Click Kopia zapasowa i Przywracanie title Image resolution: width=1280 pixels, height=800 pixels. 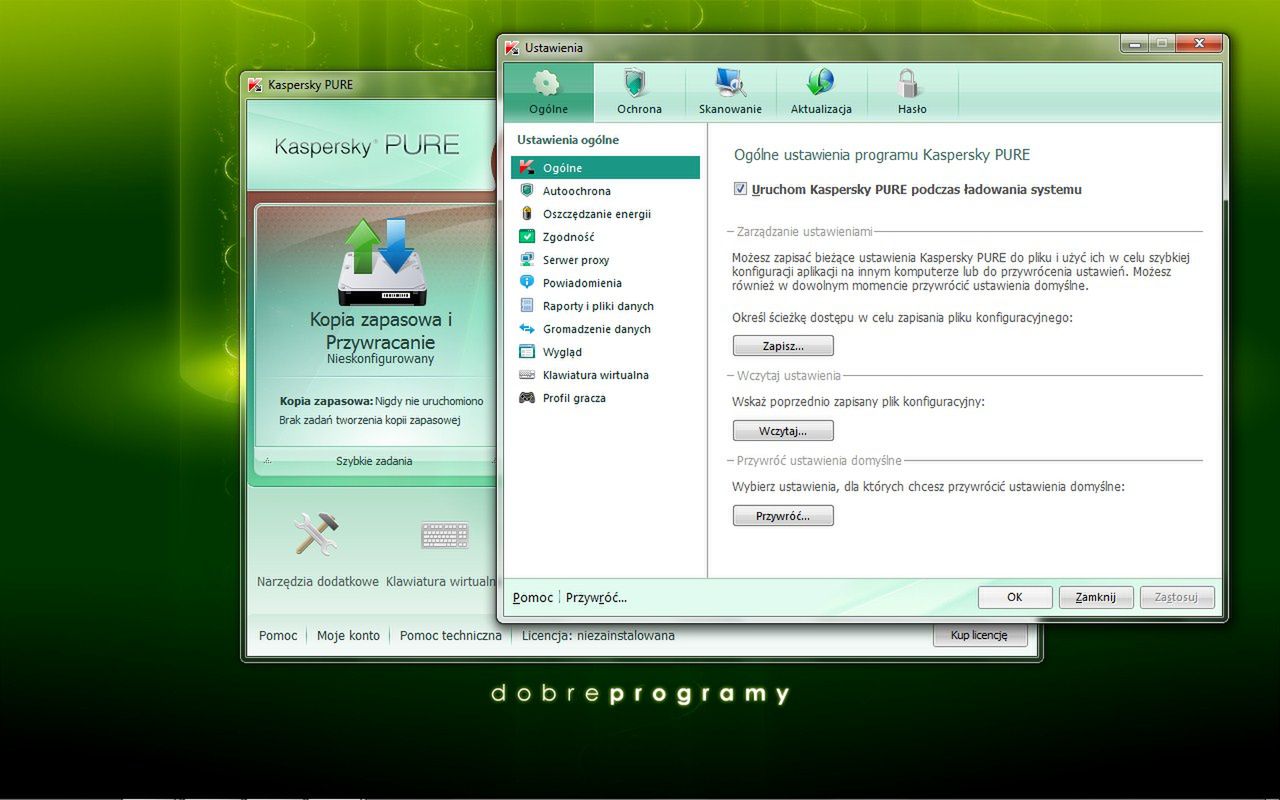[x=381, y=331]
